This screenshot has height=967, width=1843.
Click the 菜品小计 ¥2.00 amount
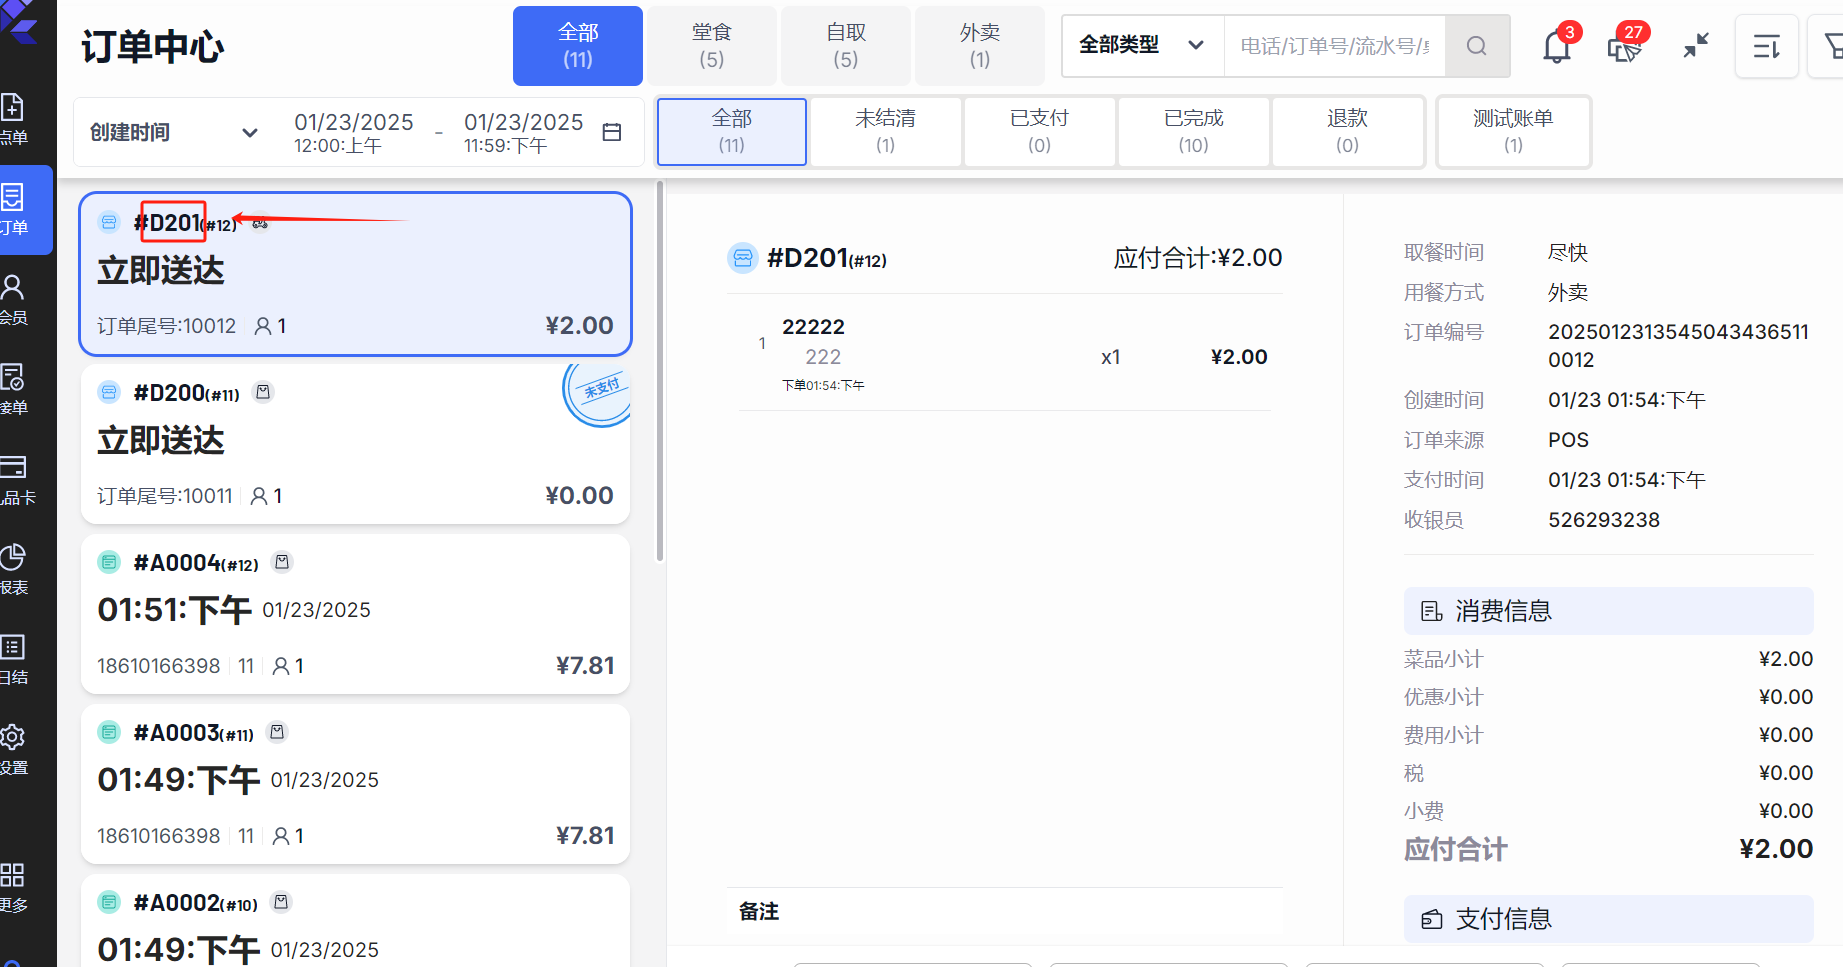[1785, 659]
